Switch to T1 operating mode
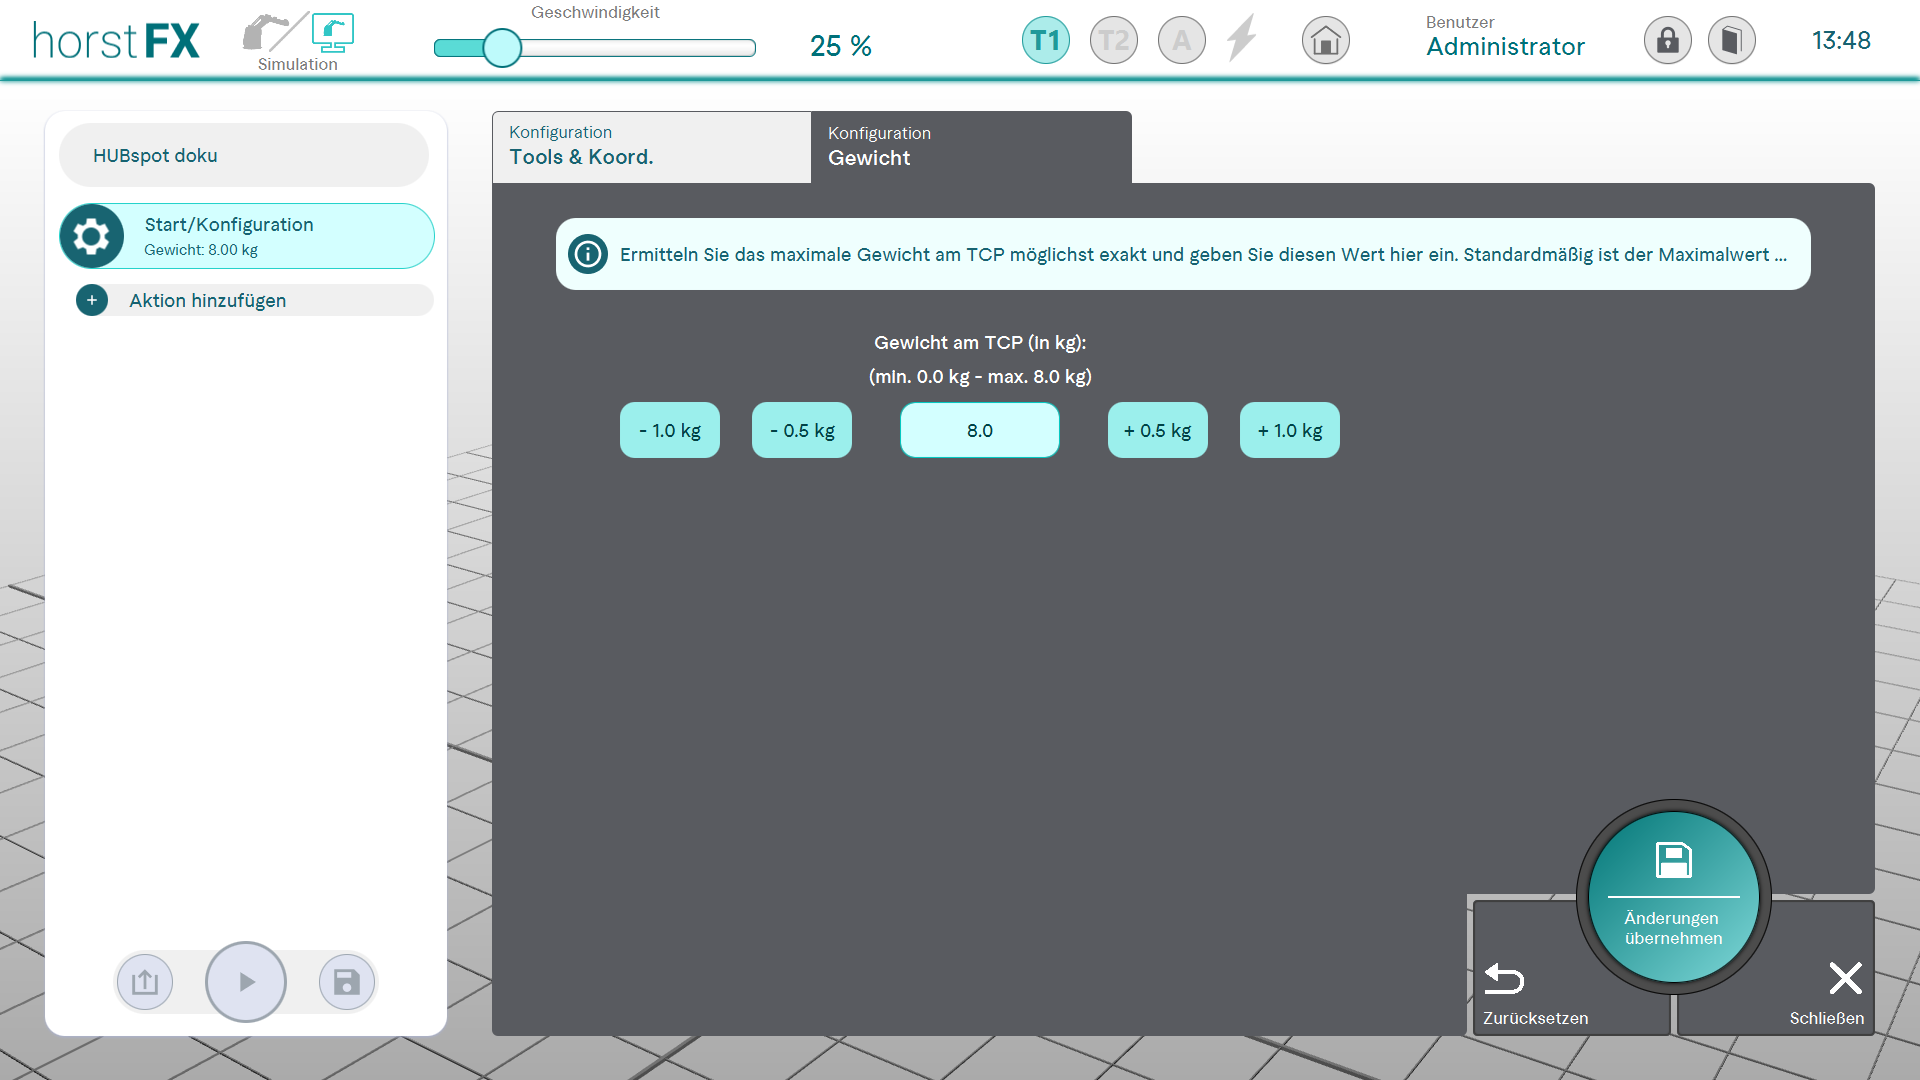The image size is (1920, 1080). 1045,41
